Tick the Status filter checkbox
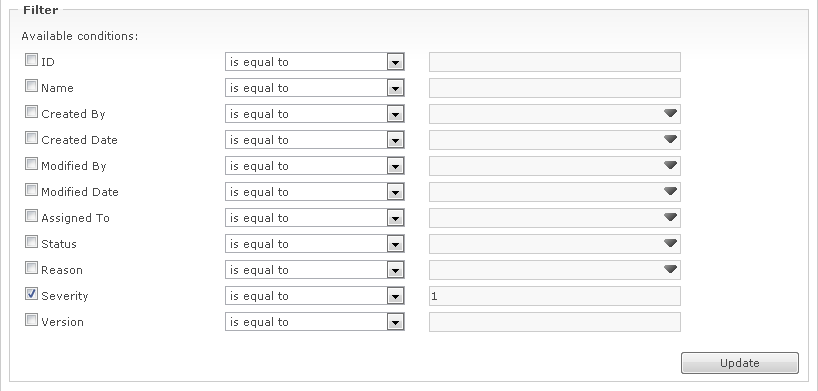Screen dimensions: 818x391 click(31, 242)
